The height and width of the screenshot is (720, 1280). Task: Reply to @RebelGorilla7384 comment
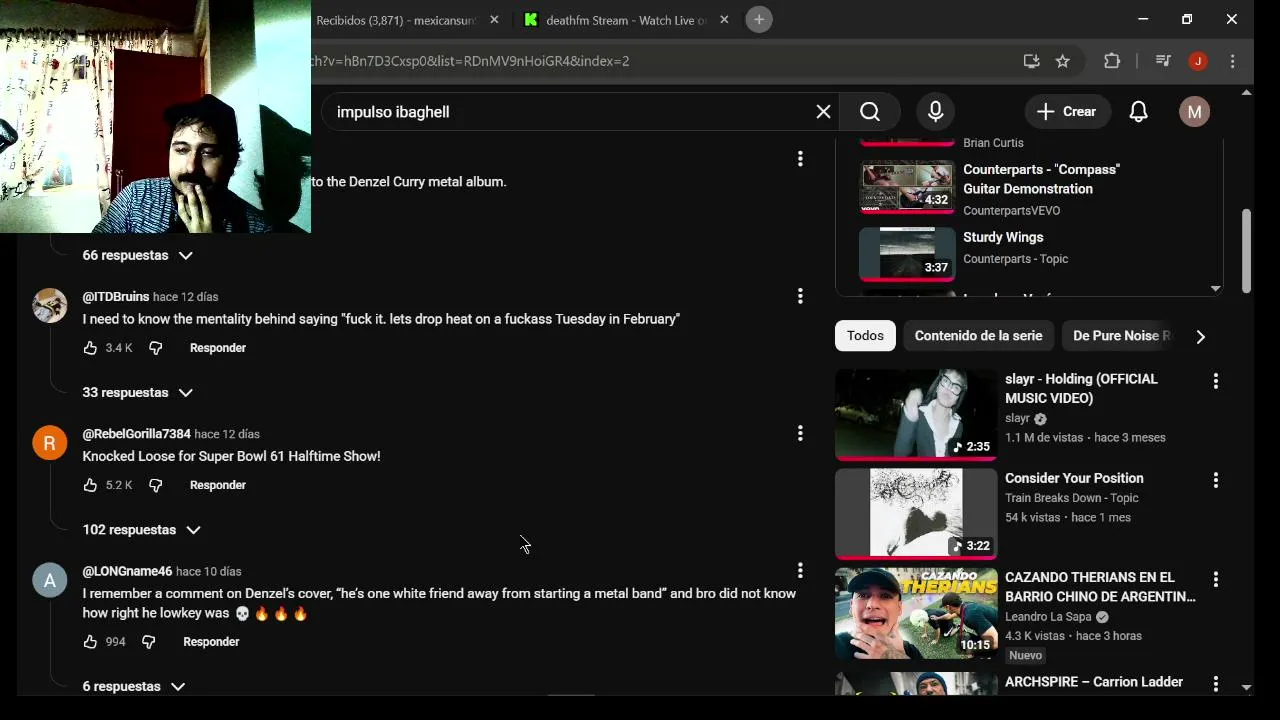click(218, 485)
